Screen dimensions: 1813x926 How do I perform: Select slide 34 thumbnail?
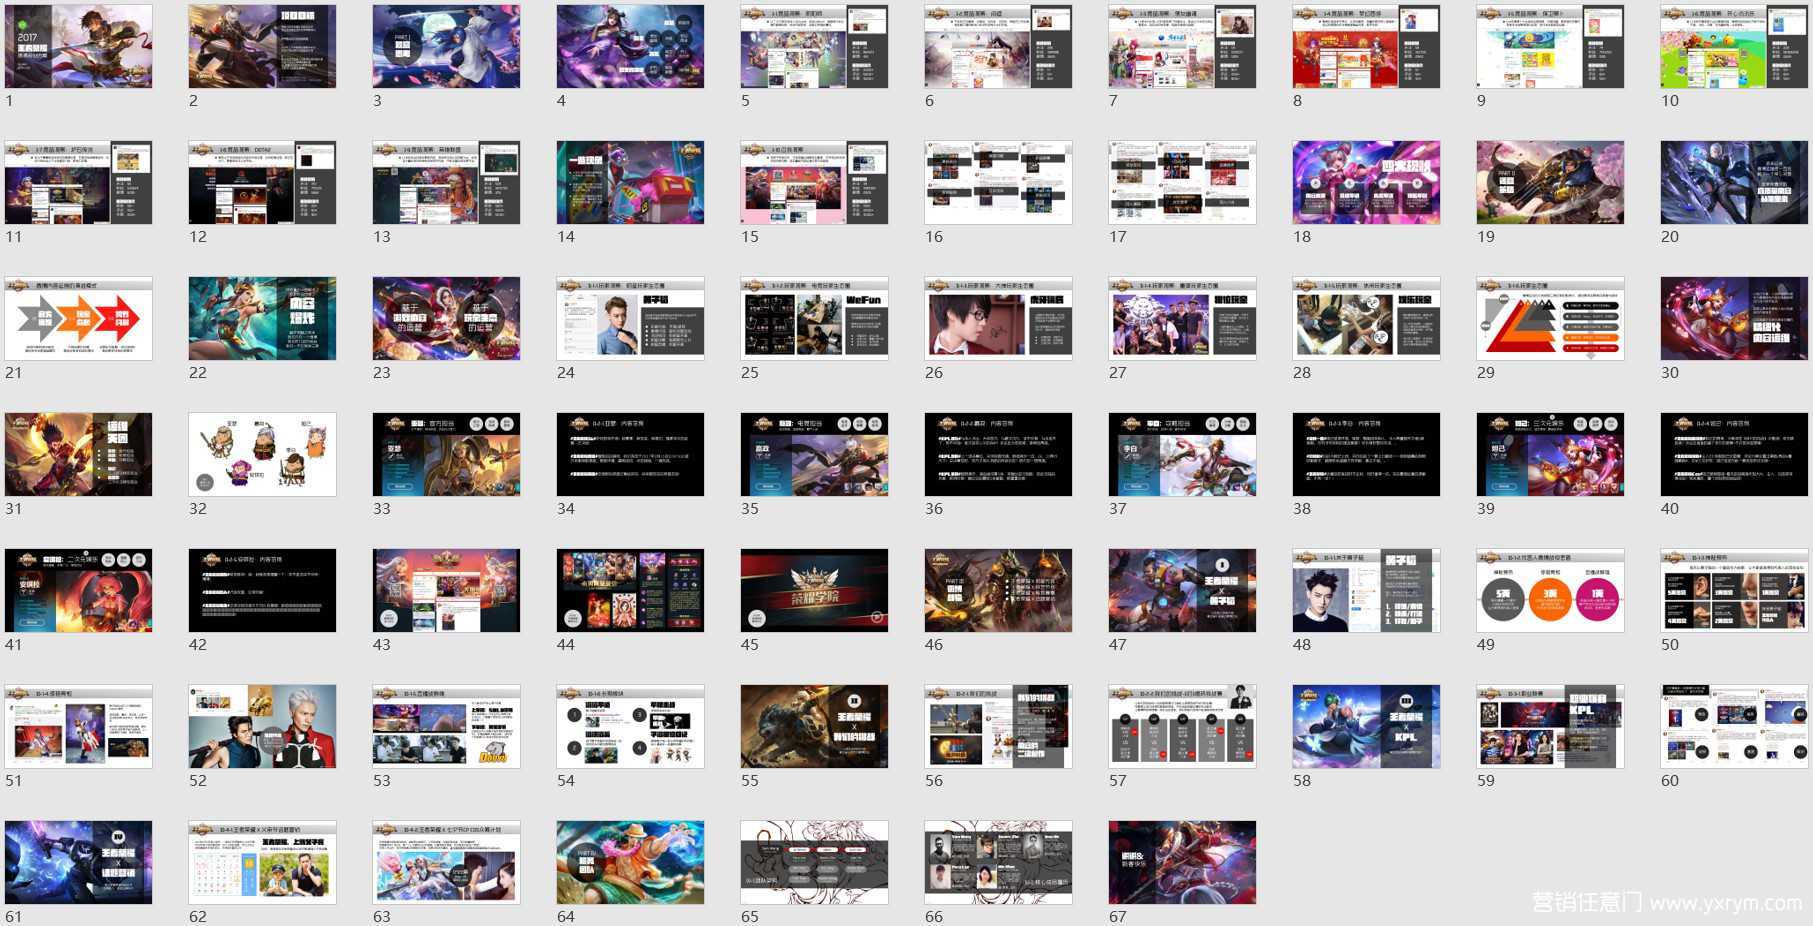(x=630, y=454)
